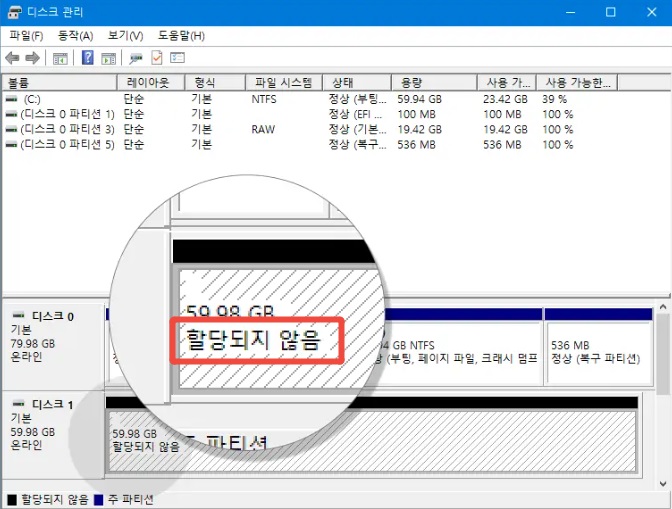Sort by the 파일 시스템 column header

284,82
